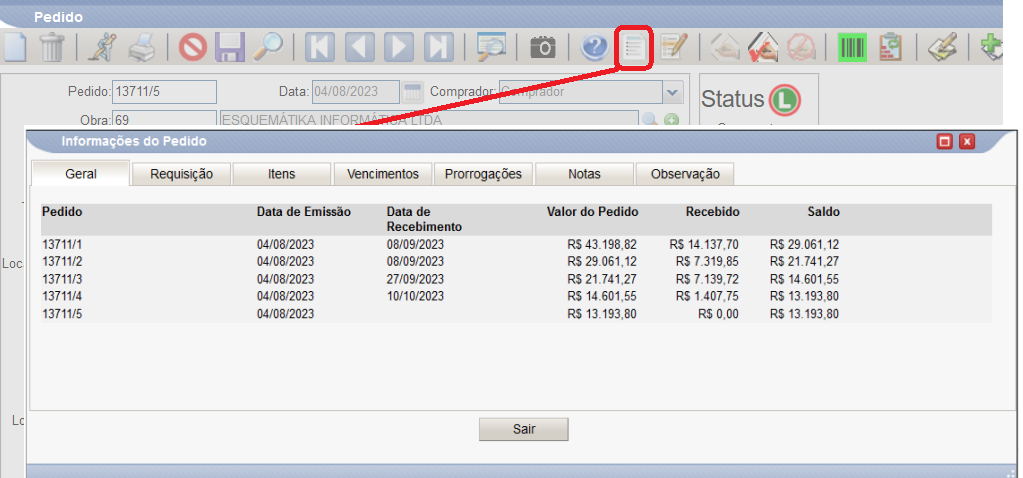Screen dimensions: 1023x478
Task: Select row 13711/2 in the table
Action: coord(516,261)
